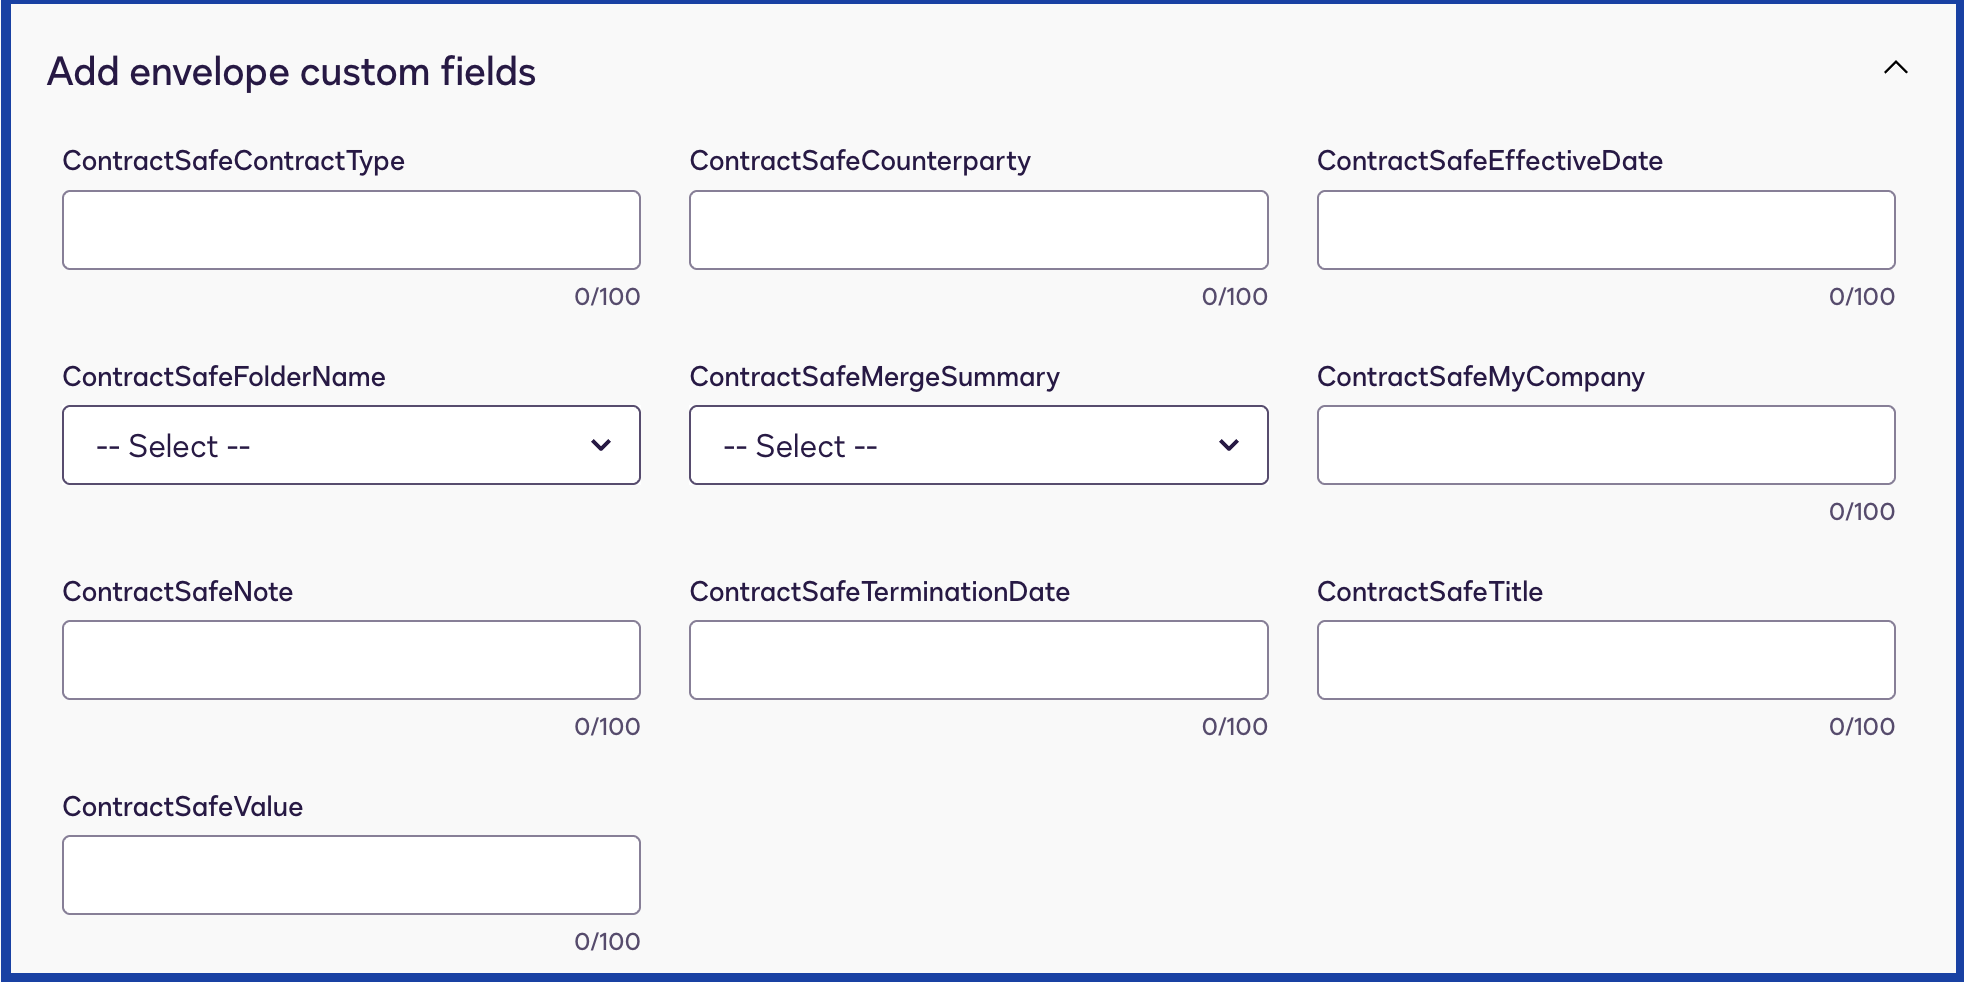Click the ContractSafeNote text box
This screenshot has height=982, width=1964.
pos(351,660)
